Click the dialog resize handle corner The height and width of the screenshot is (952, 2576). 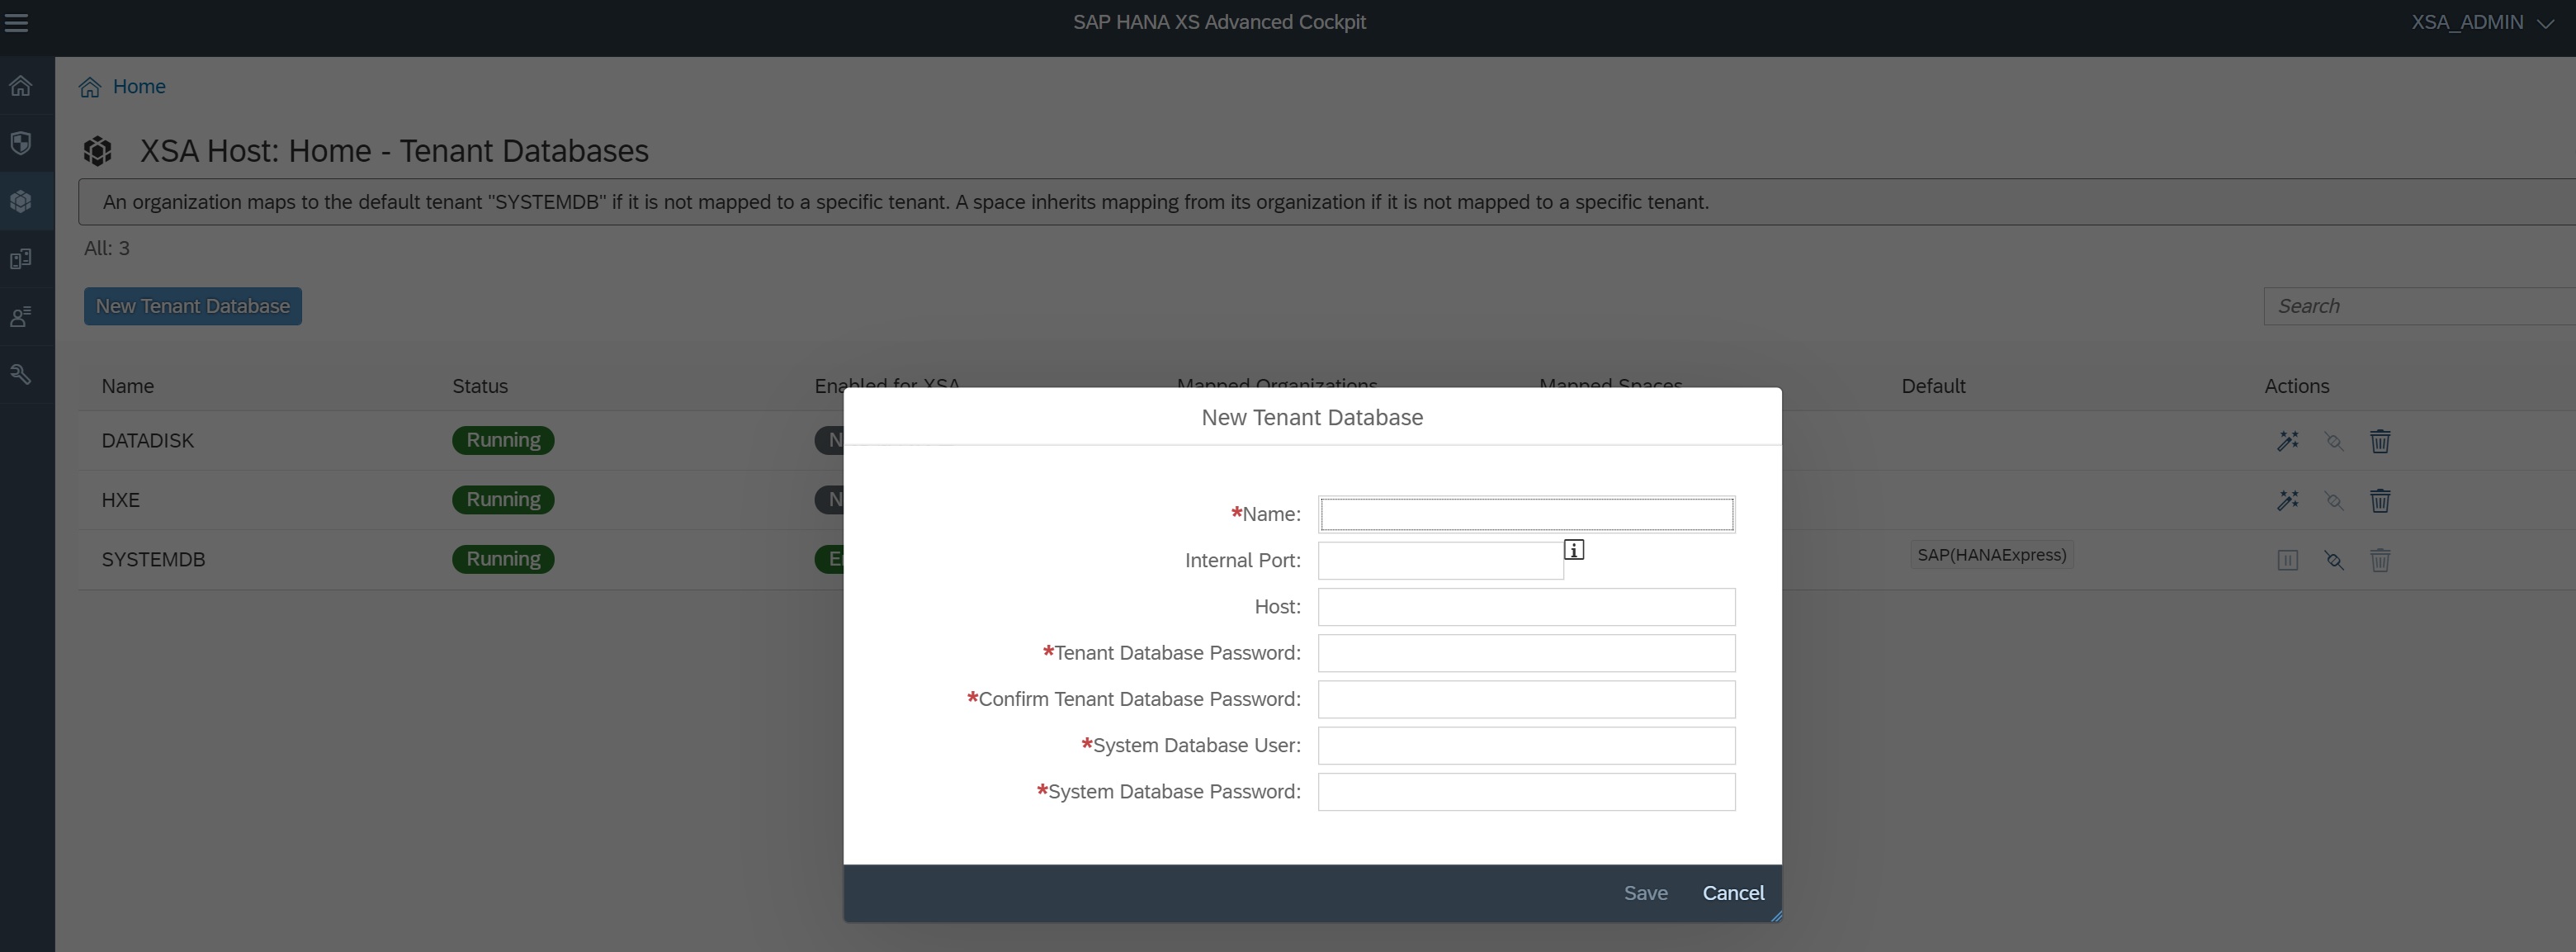[x=1775, y=915]
